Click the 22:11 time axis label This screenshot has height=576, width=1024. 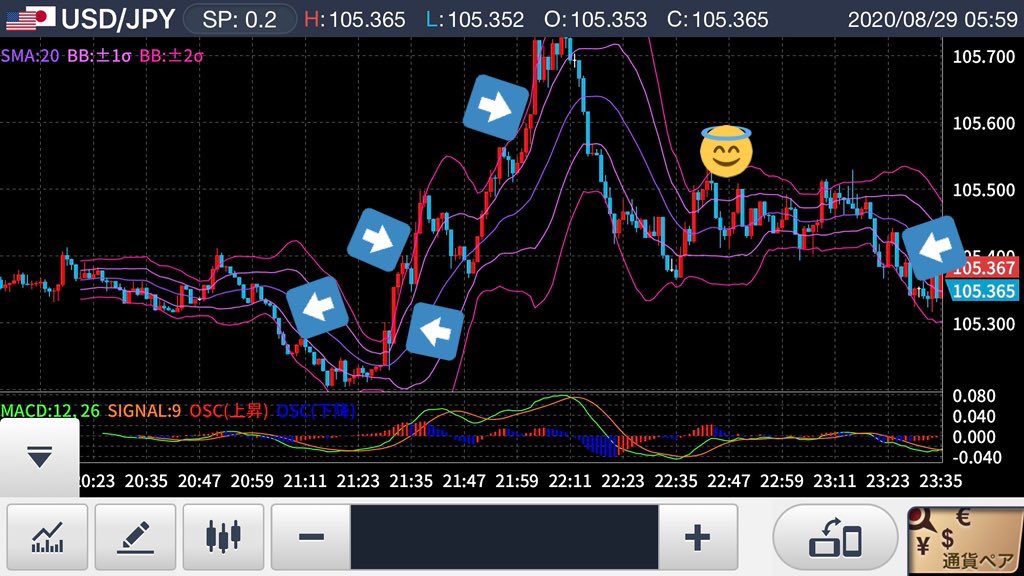click(570, 481)
